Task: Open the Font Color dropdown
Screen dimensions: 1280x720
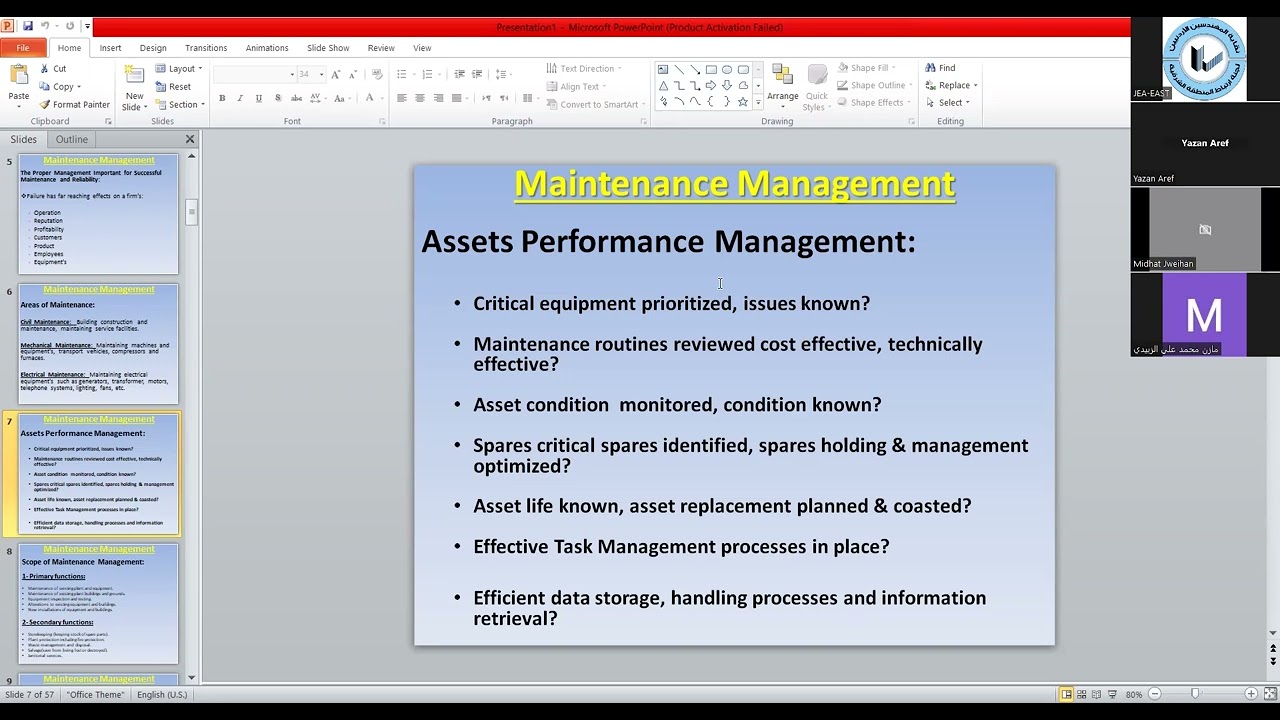Action: coord(382,98)
